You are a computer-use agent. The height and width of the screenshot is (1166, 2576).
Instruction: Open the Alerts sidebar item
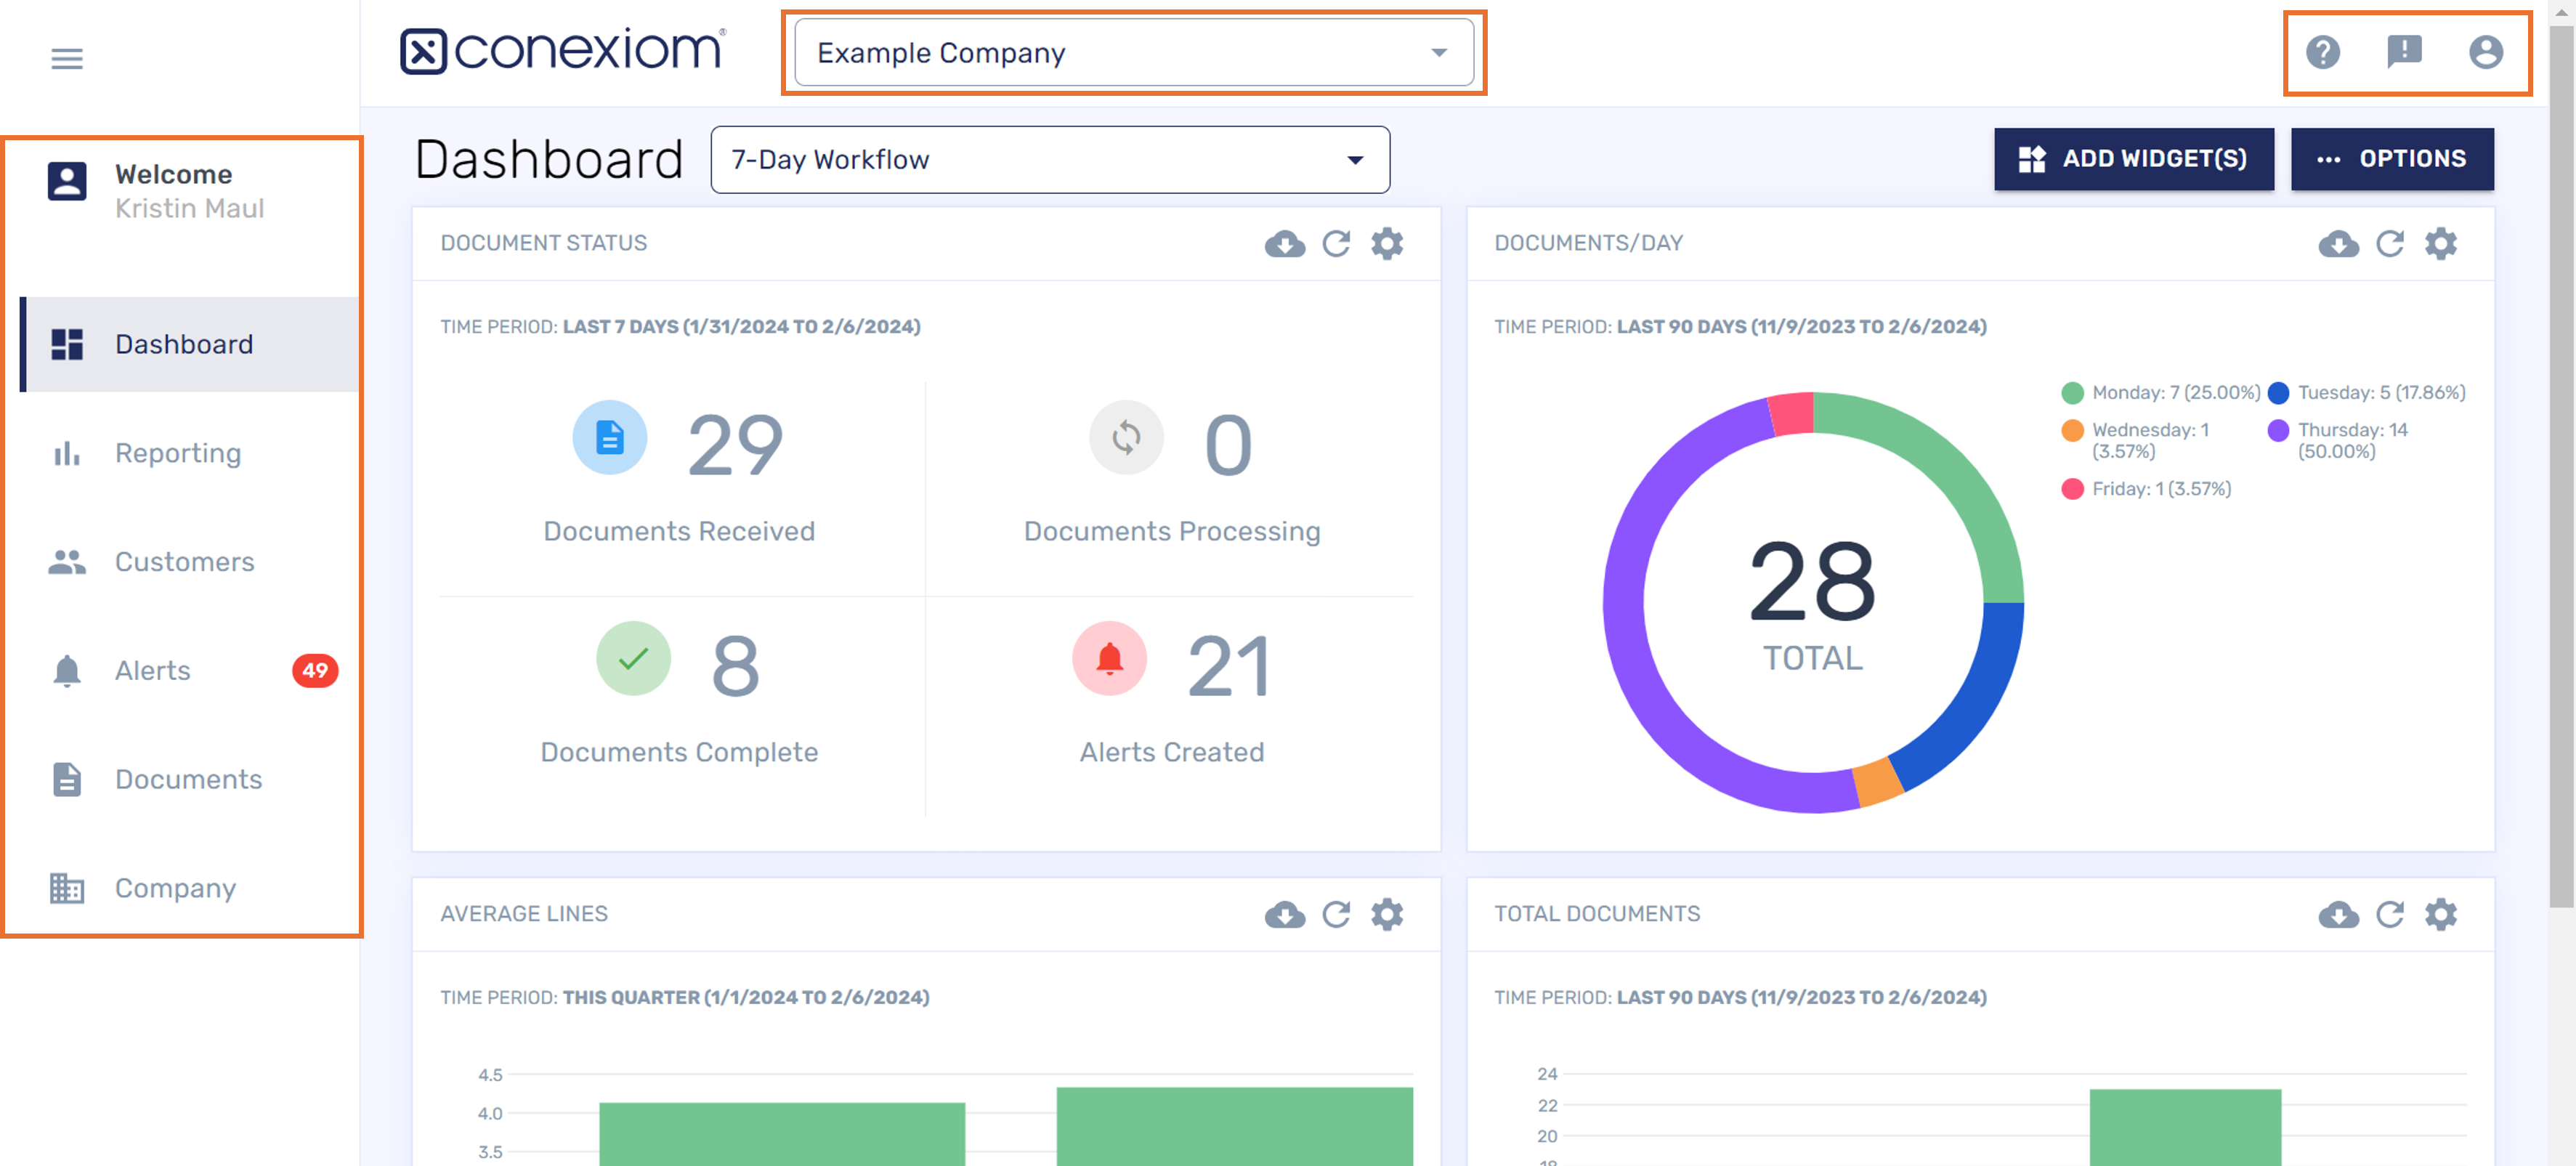tap(152, 671)
